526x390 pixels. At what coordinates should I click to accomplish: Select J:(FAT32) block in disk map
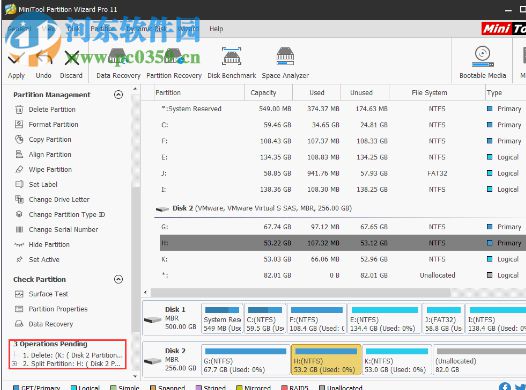click(x=443, y=319)
